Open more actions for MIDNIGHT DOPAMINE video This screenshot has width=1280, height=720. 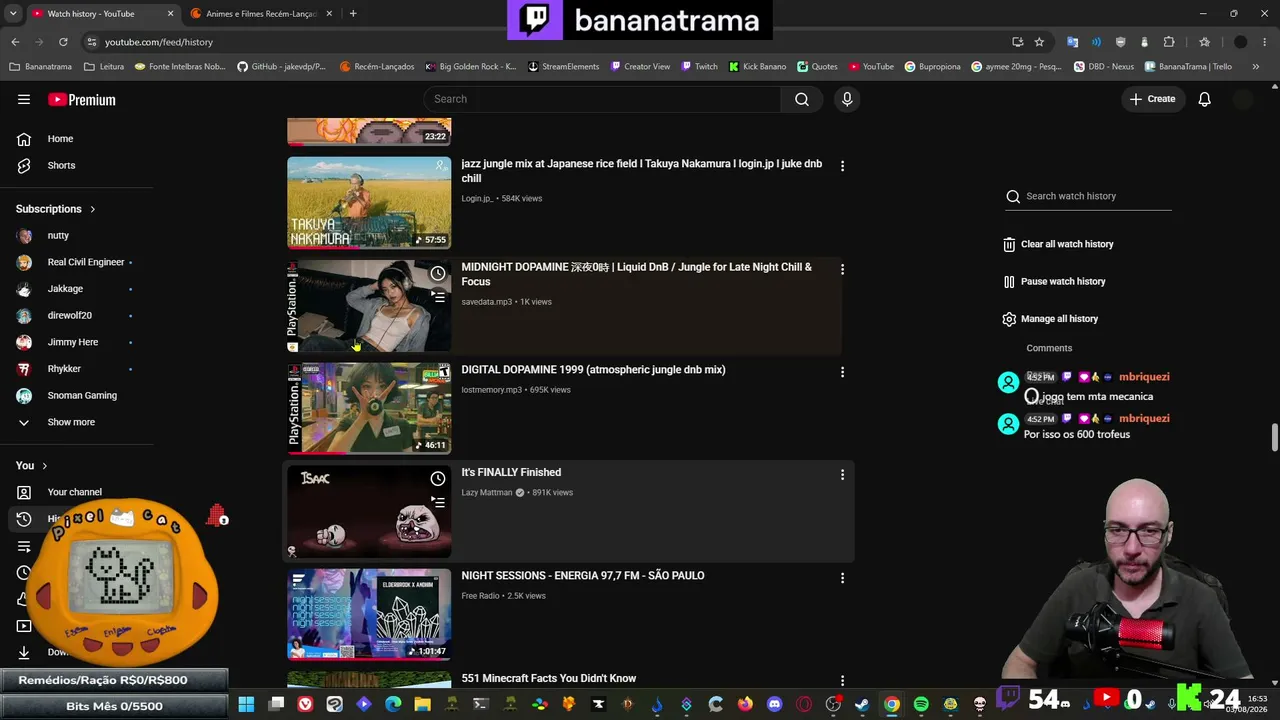(842, 269)
